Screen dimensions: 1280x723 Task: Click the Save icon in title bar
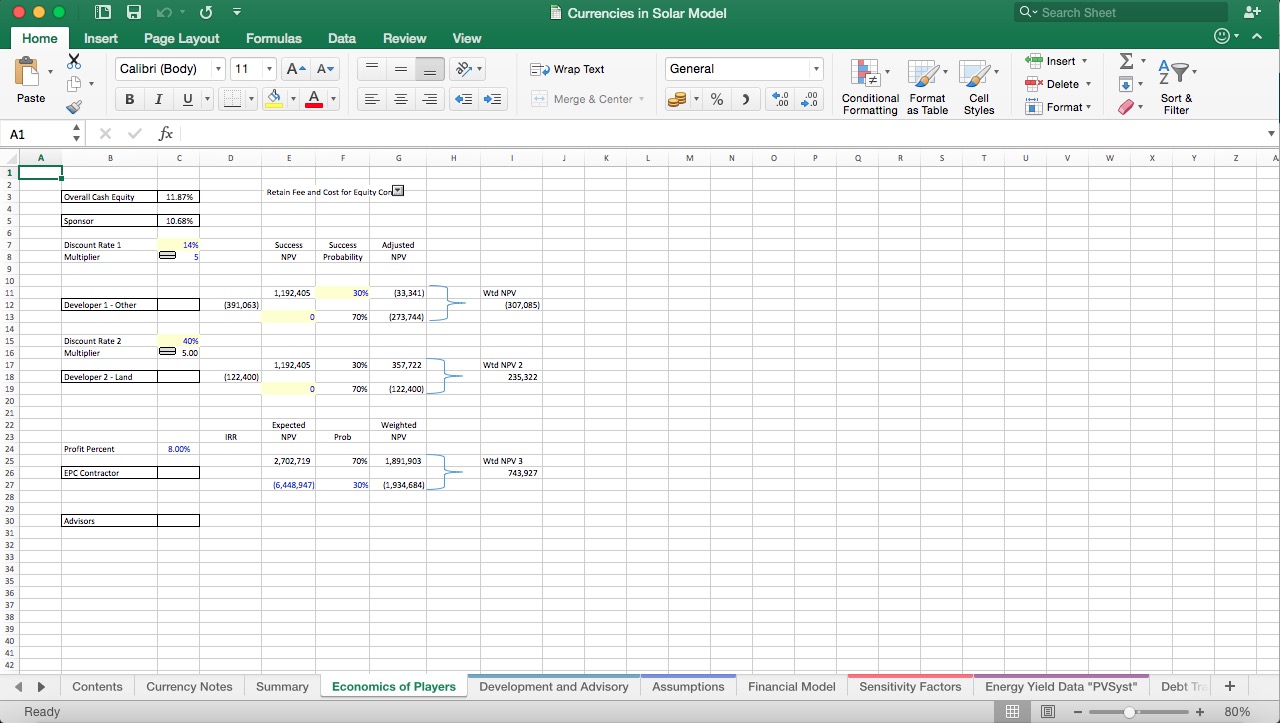(x=134, y=13)
